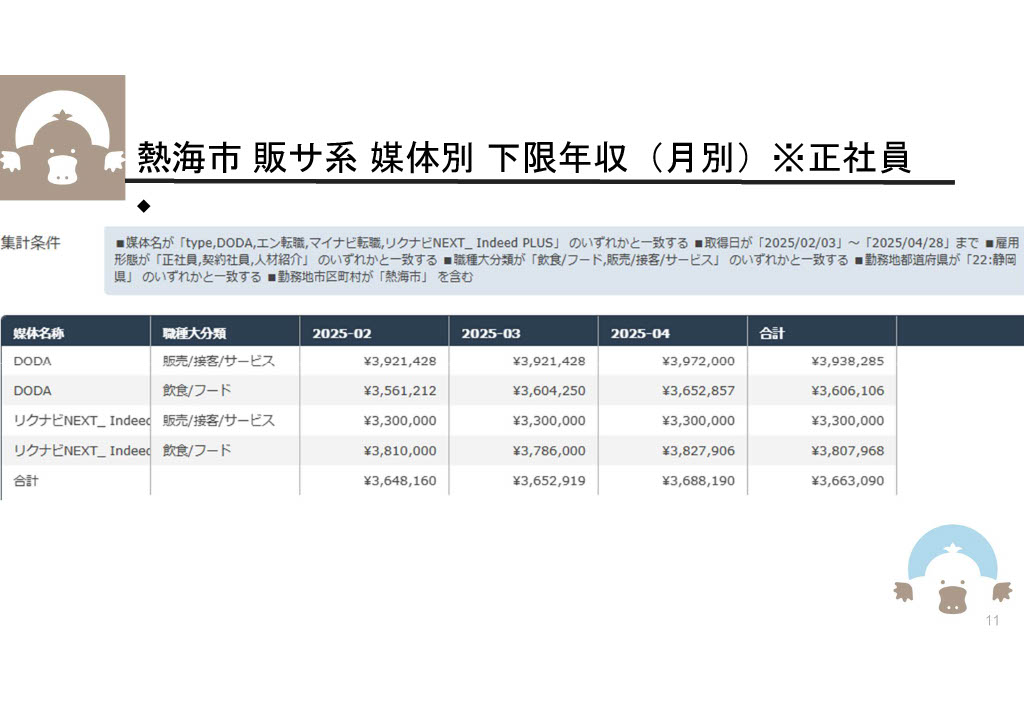Click the filter conditions text box
The height and width of the screenshot is (726, 1024).
pyautogui.click(x=564, y=260)
